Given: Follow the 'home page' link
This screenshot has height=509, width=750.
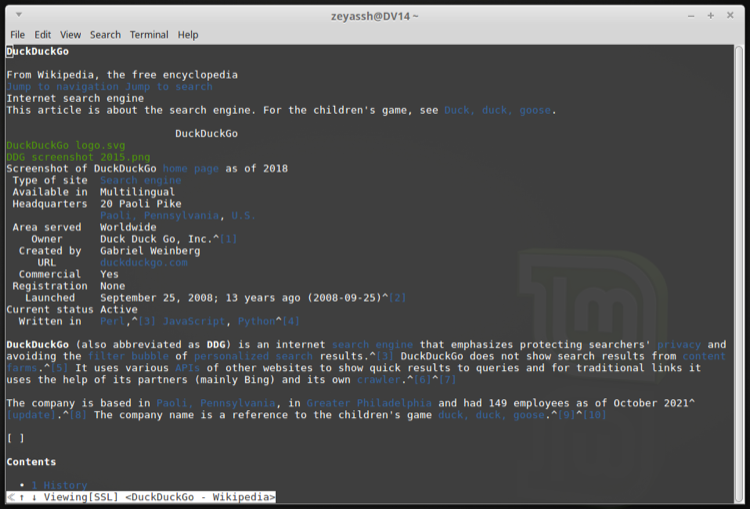Looking at the screenshot, I should pos(191,169).
